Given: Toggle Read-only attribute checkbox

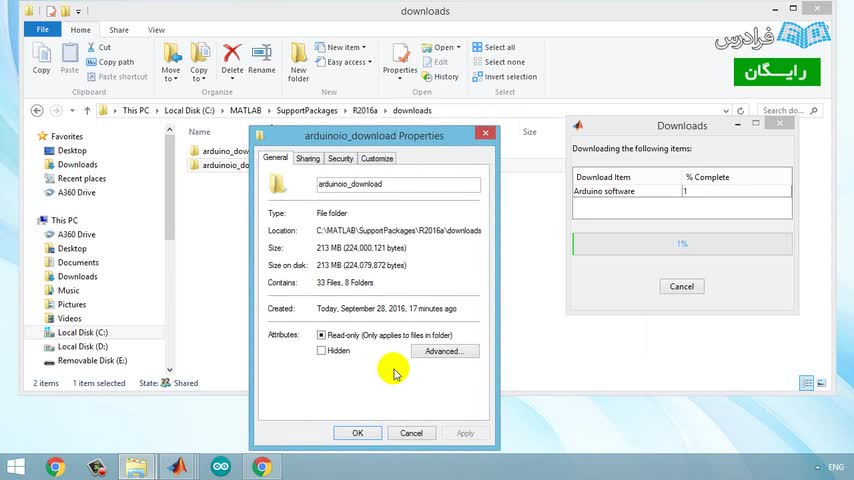Looking at the screenshot, I should pos(321,335).
